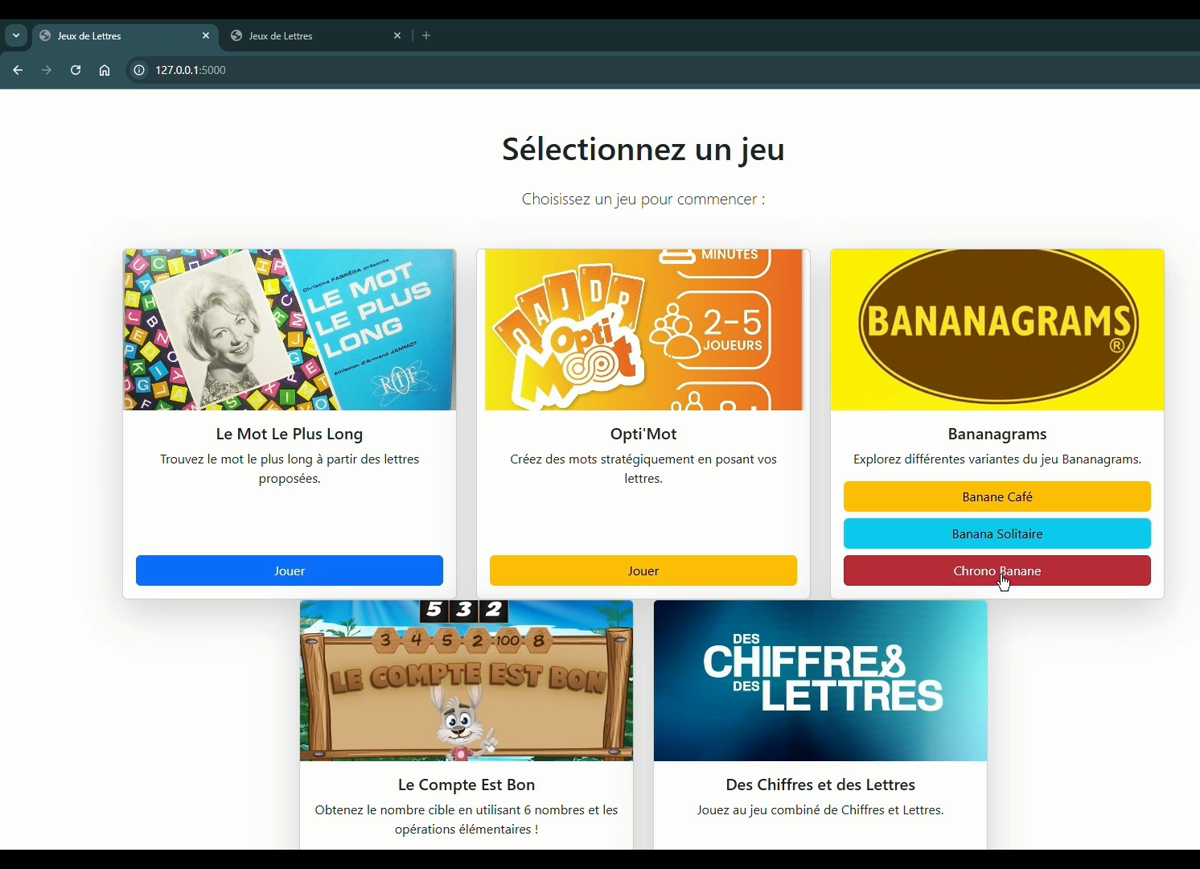
Task: Open the browser home icon
Action: click(x=105, y=70)
